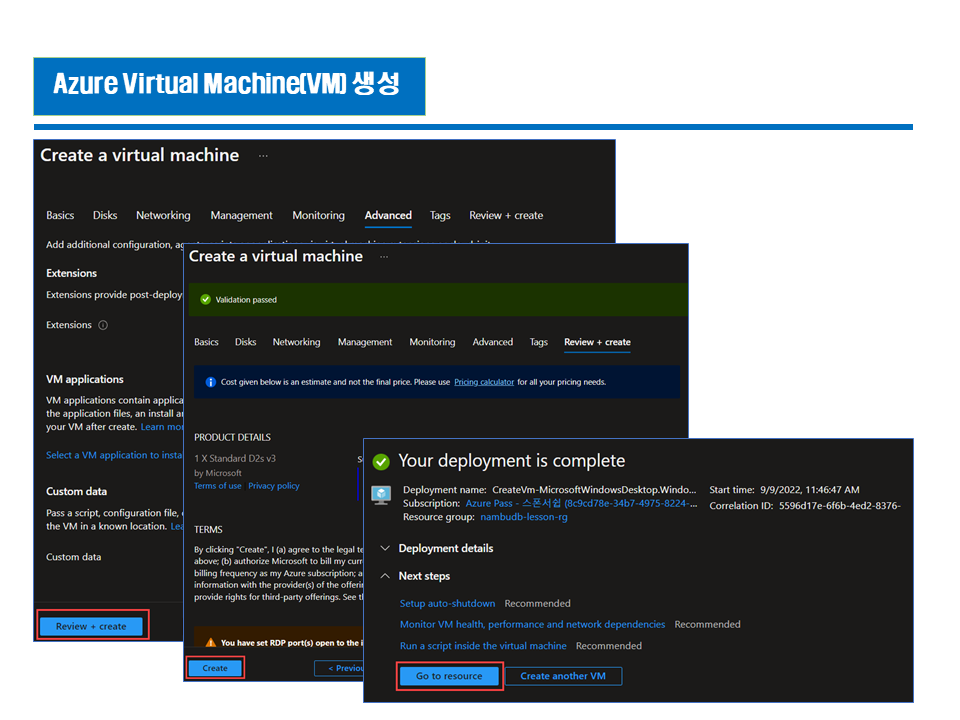Open Run a script inside the virtual machine link
Screen dimensions: 960x720
[x=483, y=646]
